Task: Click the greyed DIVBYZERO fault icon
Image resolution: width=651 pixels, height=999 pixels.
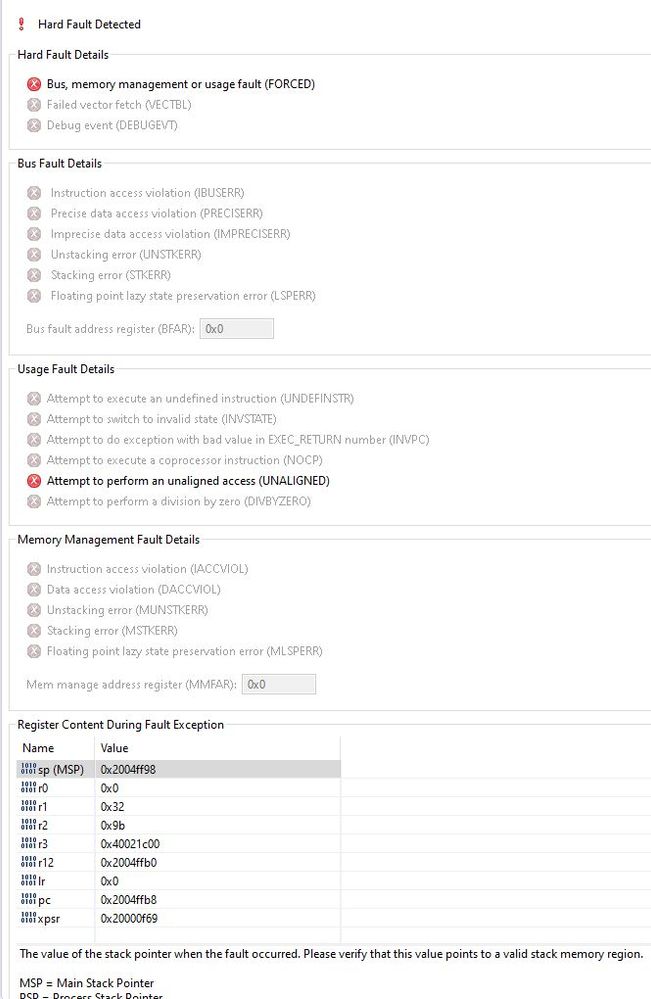Action: [34, 501]
